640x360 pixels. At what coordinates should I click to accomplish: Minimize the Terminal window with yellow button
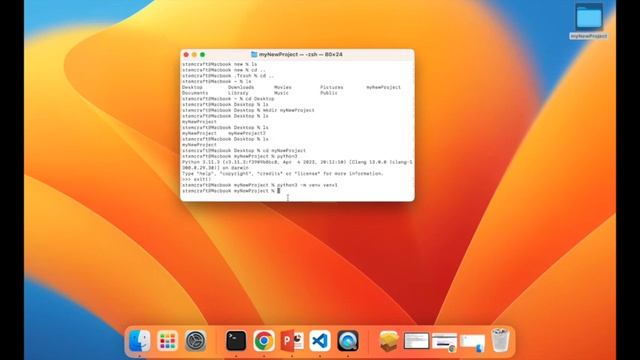point(194,54)
